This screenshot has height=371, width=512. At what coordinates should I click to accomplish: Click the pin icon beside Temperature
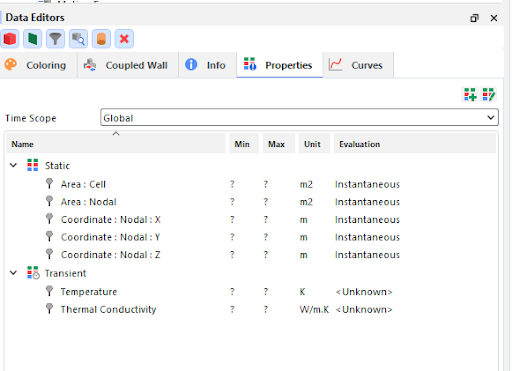[49, 291]
